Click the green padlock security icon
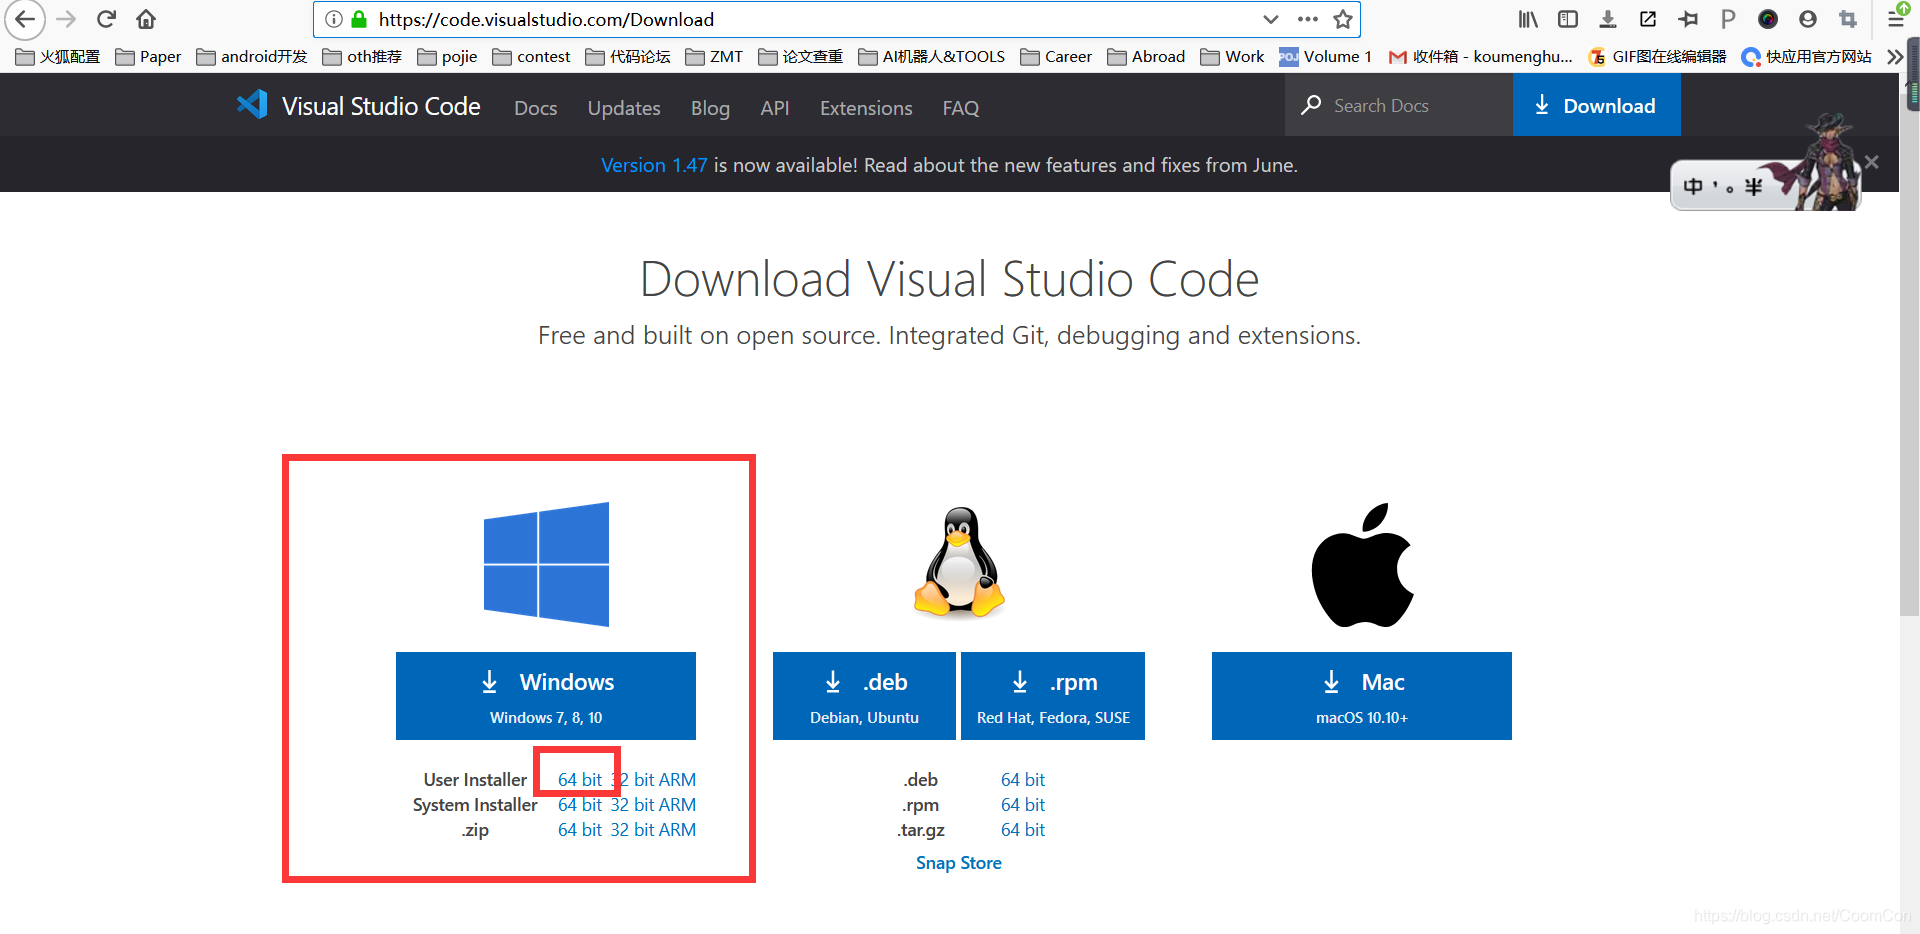Screen dimensions: 1920x934 pyautogui.click(x=359, y=19)
